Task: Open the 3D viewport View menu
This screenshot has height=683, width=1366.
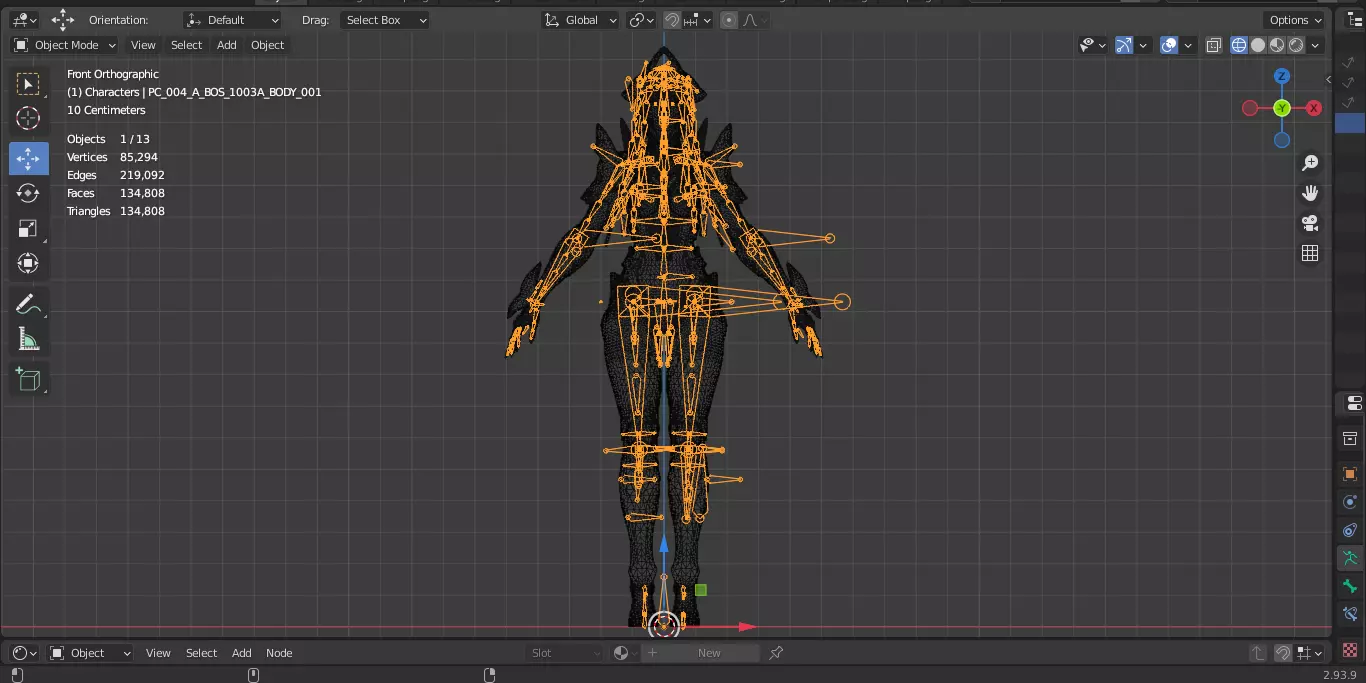Action: [143, 45]
